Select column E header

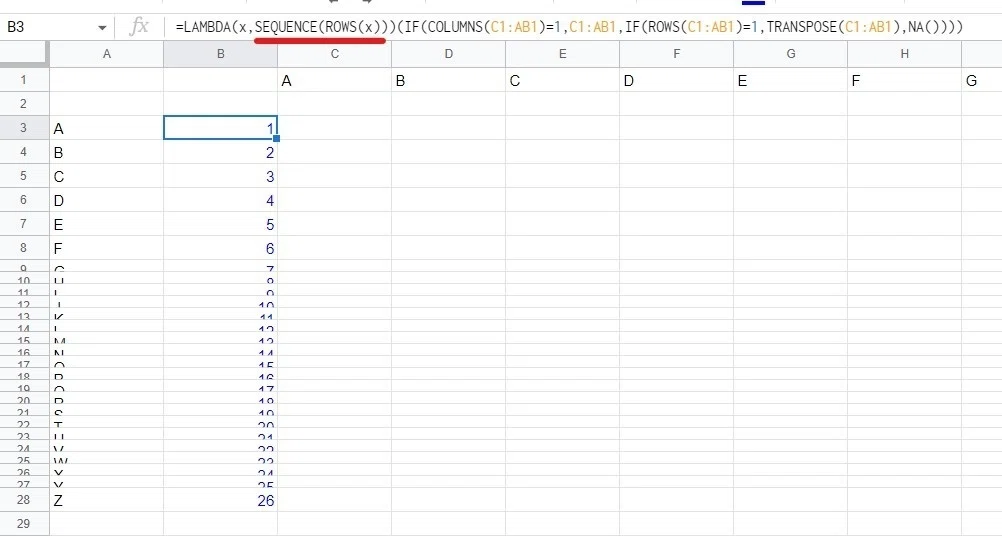(x=562, y=54)
